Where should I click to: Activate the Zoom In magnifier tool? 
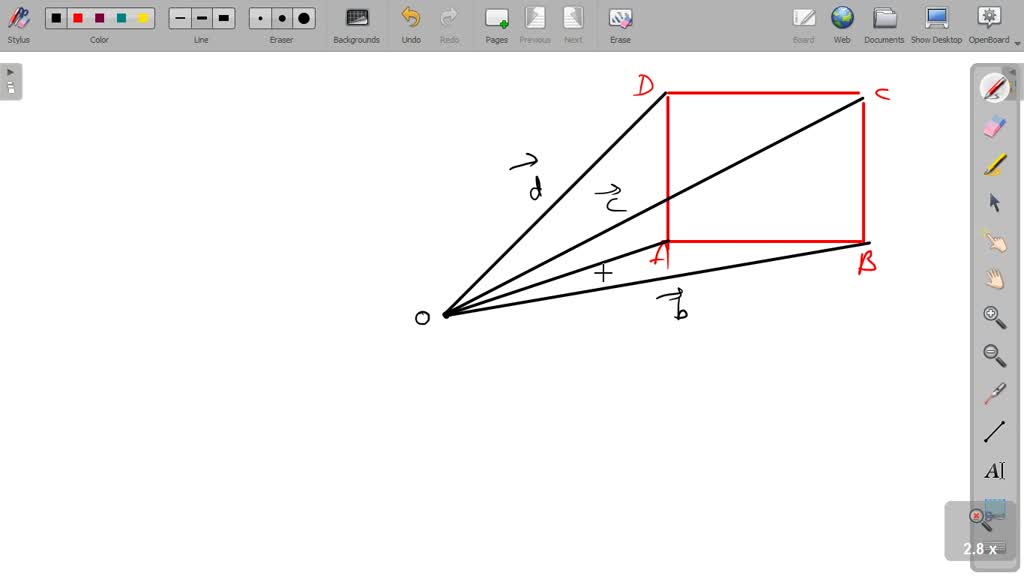coord(995,317)
